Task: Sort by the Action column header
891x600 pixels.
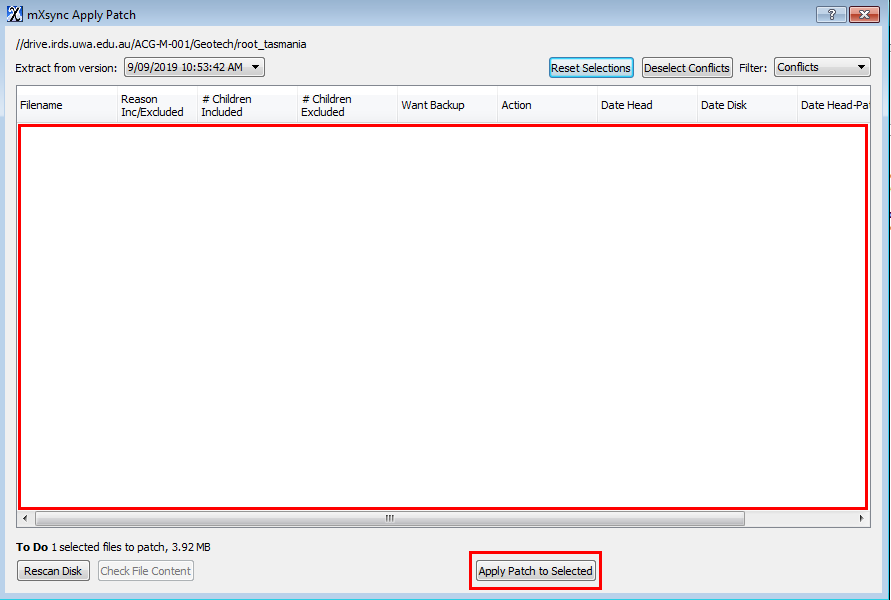Action: point(546,105)
